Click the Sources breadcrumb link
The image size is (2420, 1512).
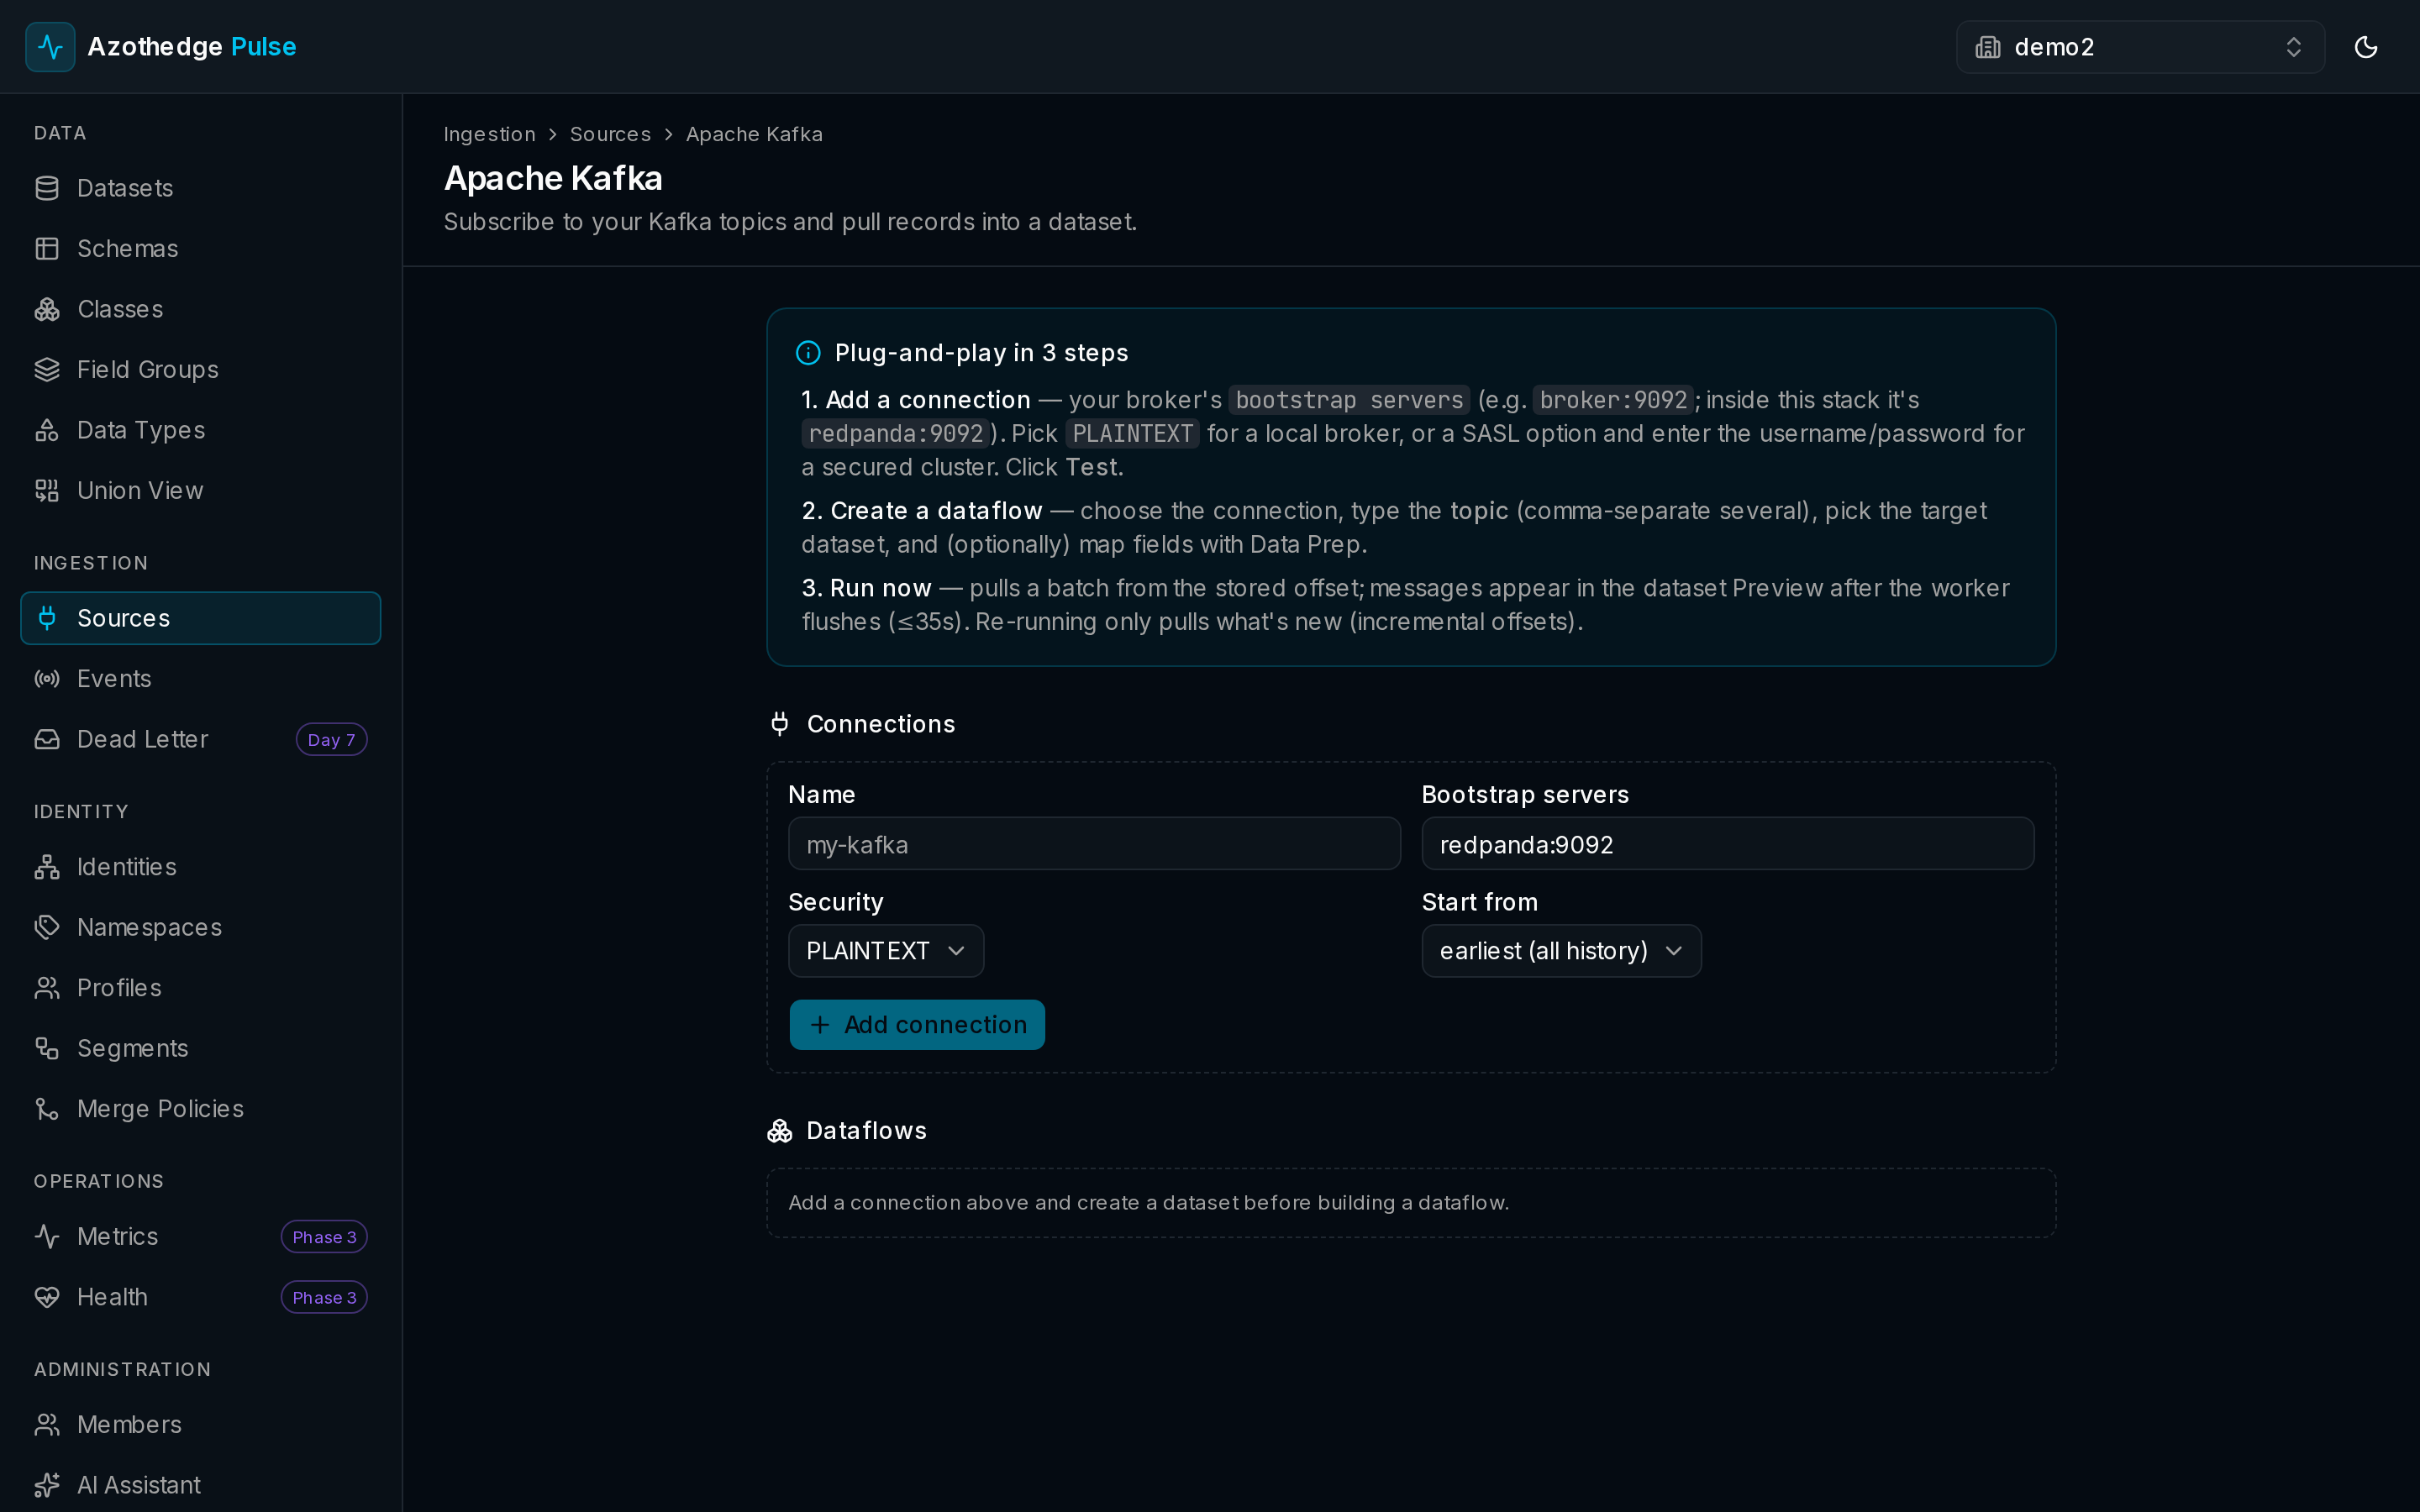[610, 134]
